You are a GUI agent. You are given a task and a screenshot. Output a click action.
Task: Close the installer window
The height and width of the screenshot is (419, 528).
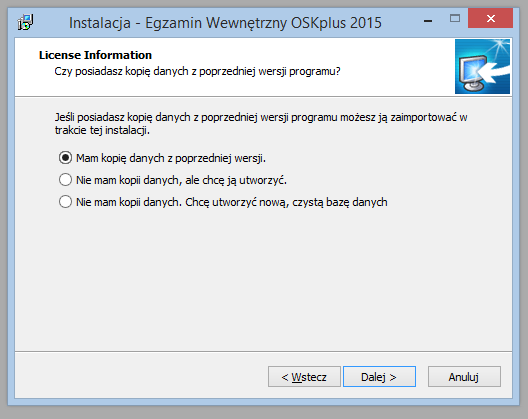(x=490, y=19)
